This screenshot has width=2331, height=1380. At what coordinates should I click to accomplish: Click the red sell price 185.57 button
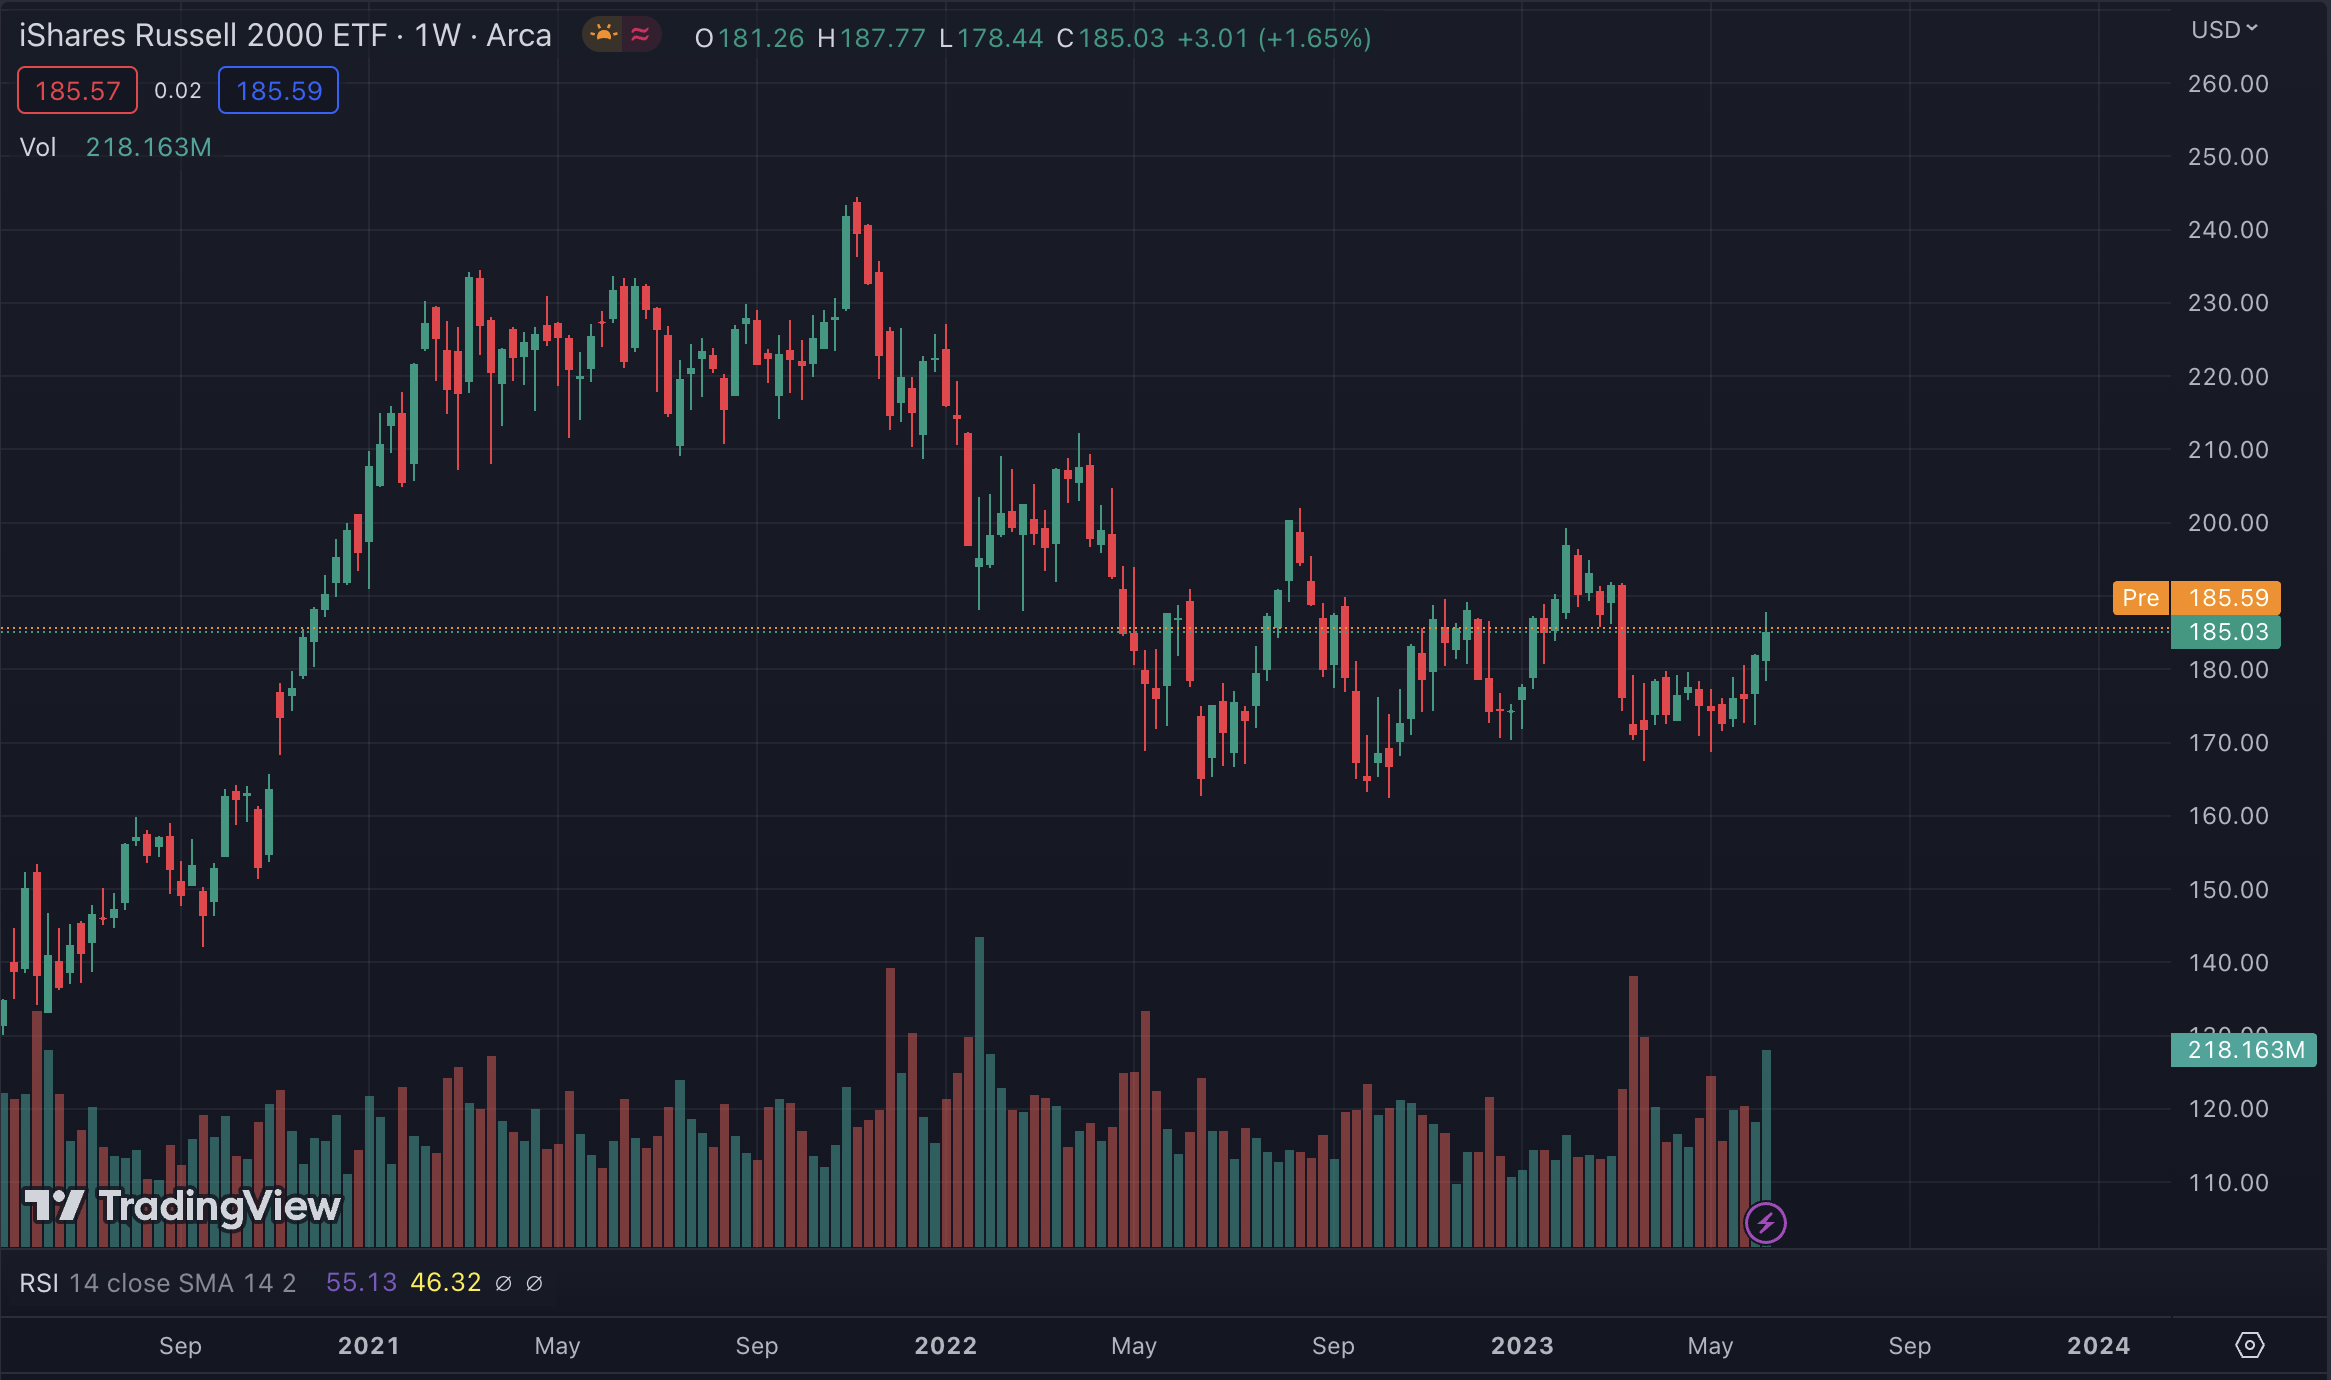78,91
